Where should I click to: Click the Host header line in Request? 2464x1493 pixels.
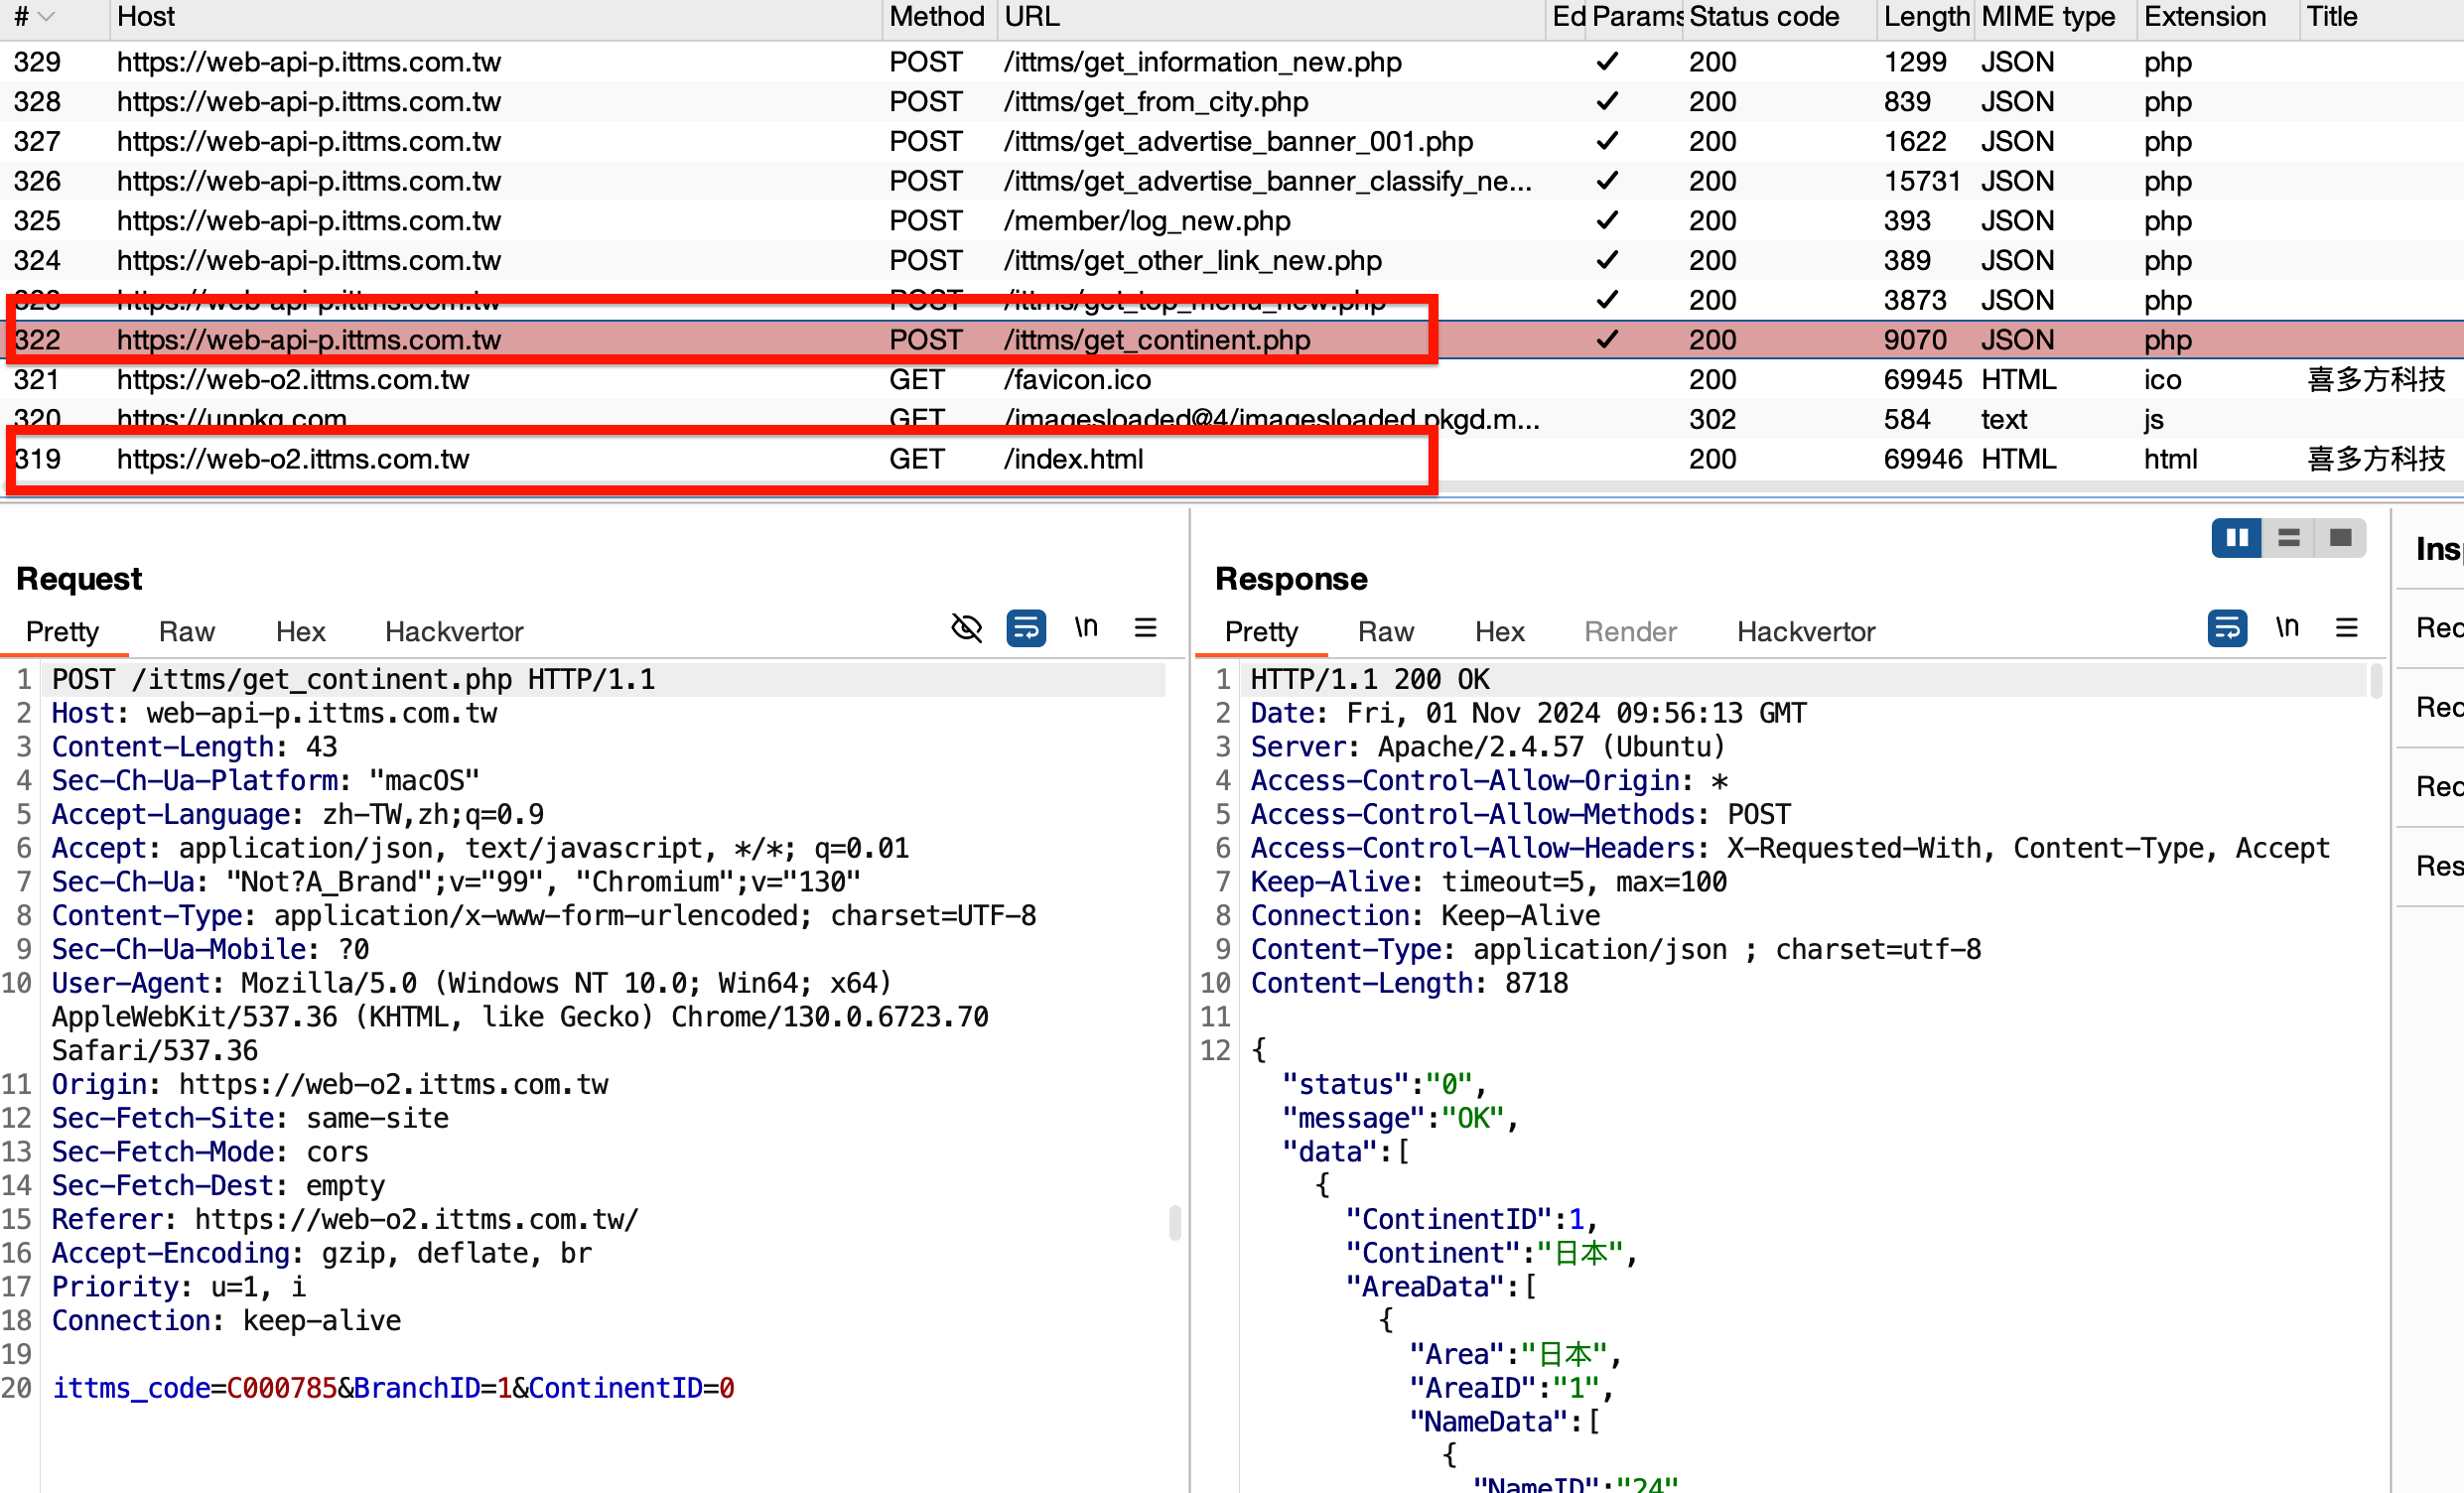274,713
